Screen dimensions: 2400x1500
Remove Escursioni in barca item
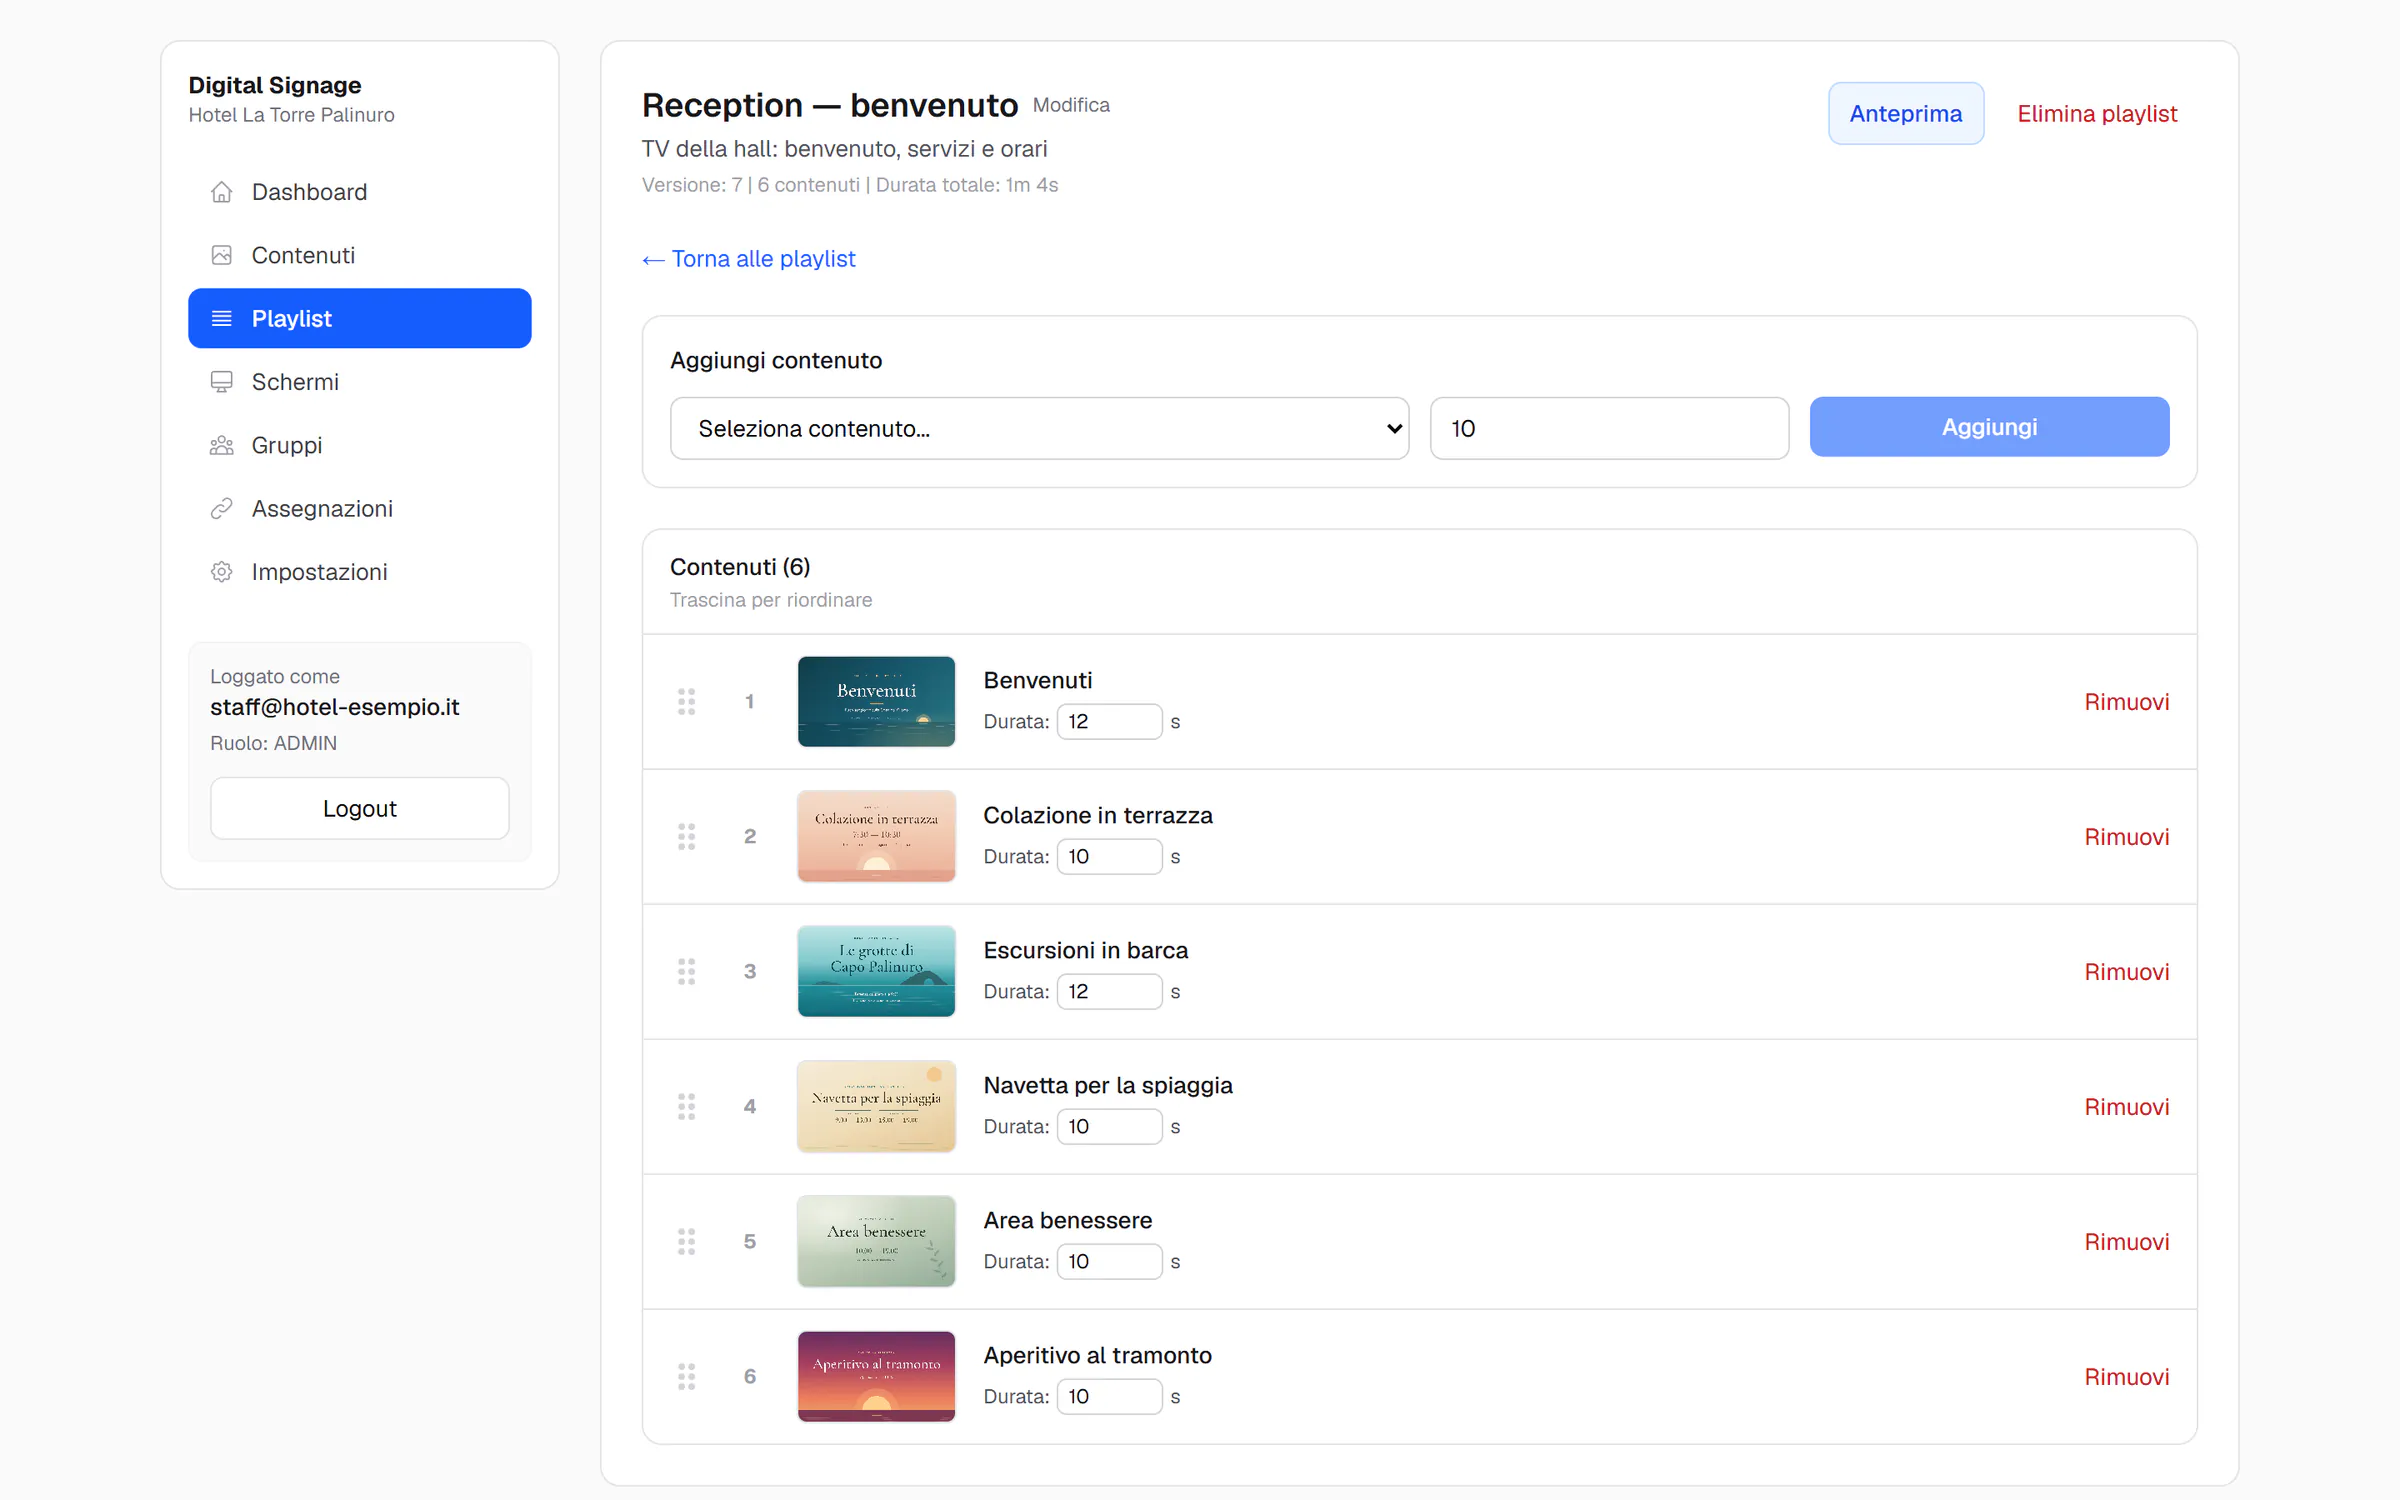coord(2126,971)
